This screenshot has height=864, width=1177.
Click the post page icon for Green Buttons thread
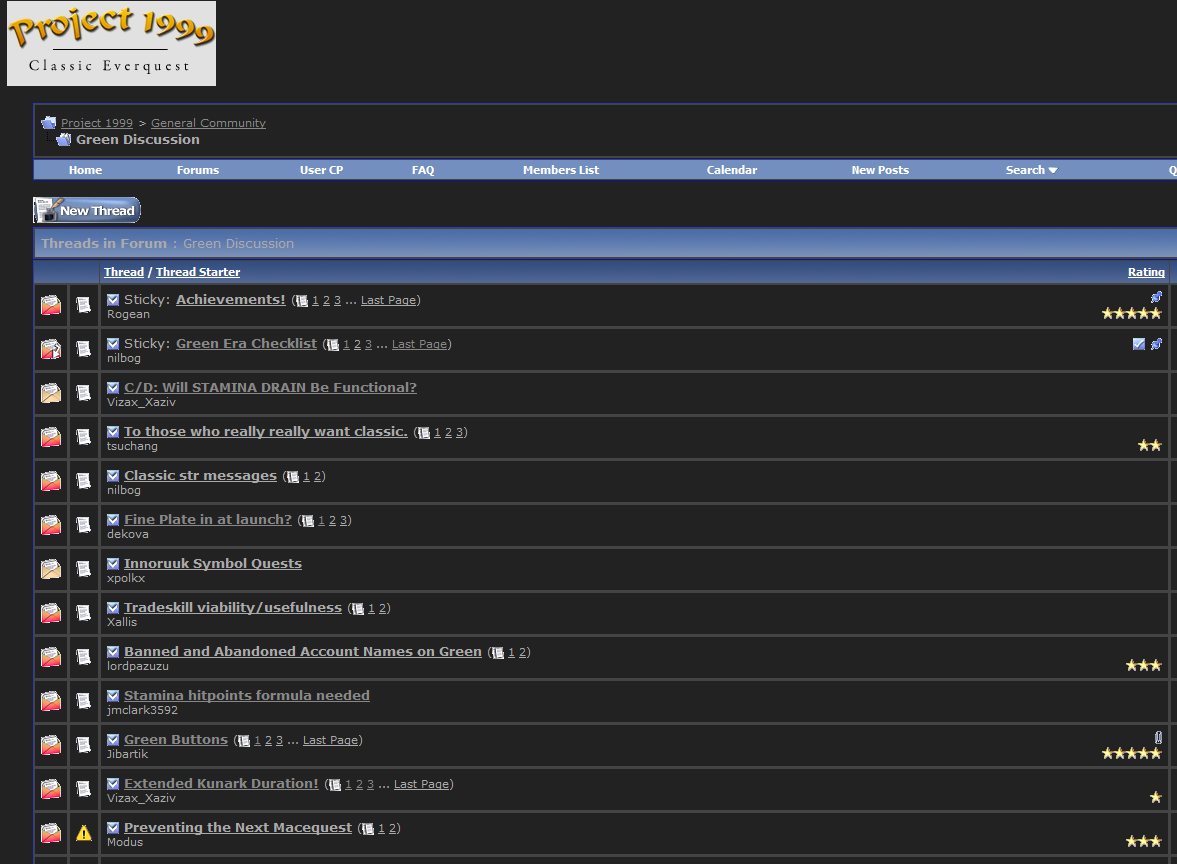point(83,745)
